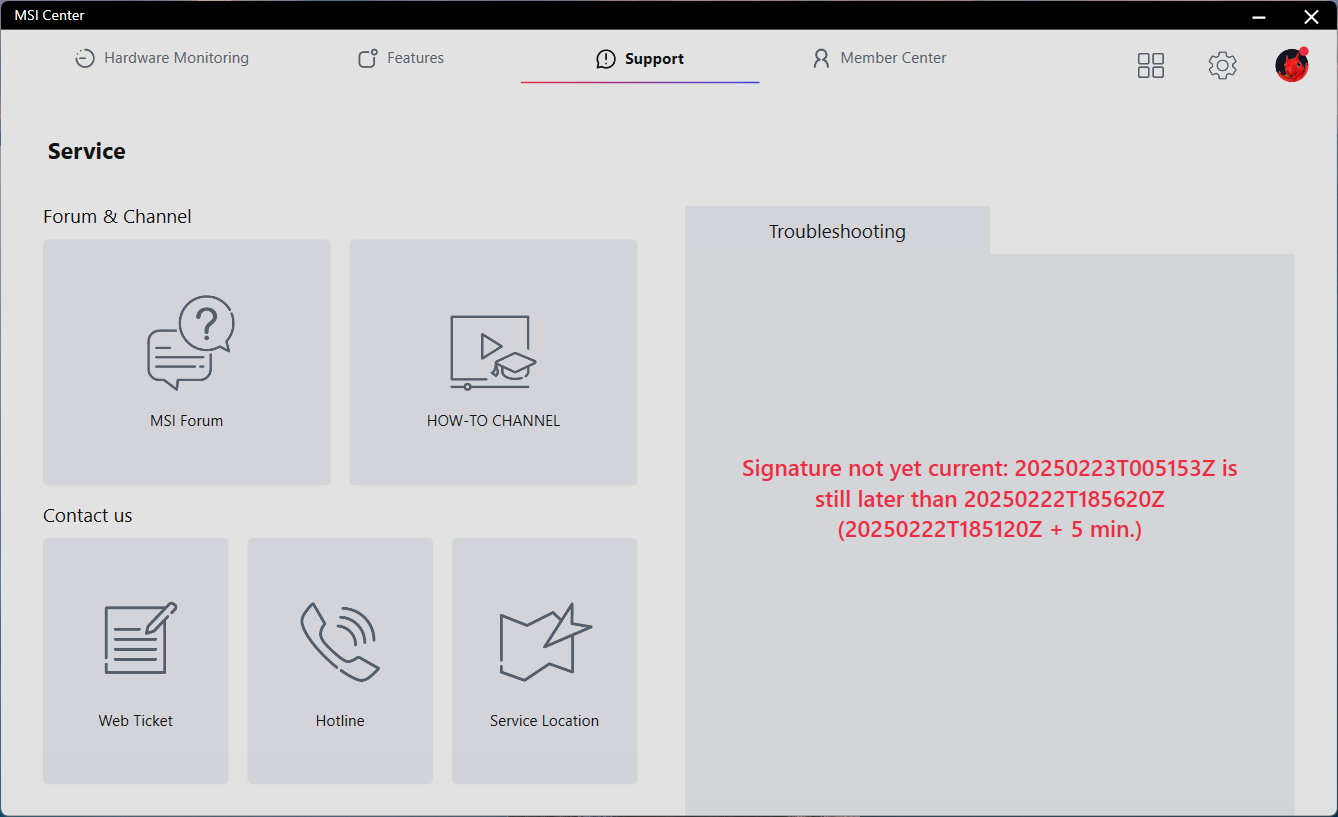This screenshot has height=817, width=1338.
Task: Open the apps grid icon
Action: [1151, 65]
